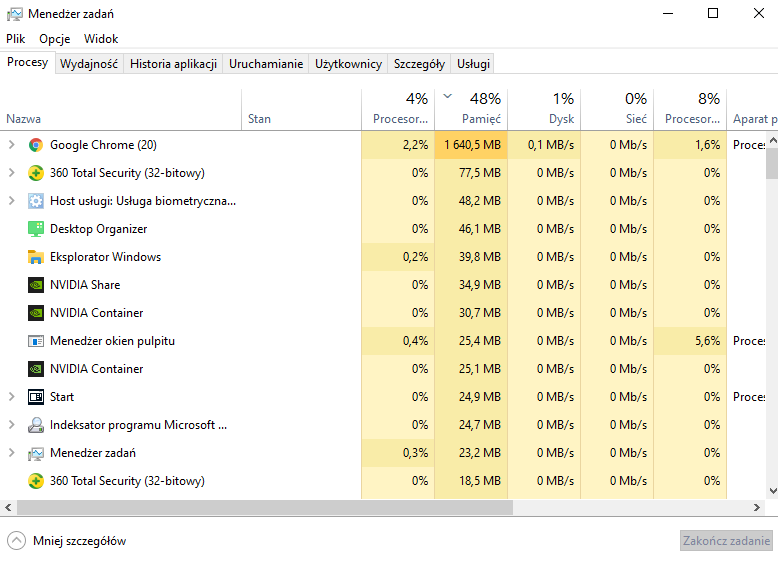Switch to the Użytkownicy tab

point(348,64)
